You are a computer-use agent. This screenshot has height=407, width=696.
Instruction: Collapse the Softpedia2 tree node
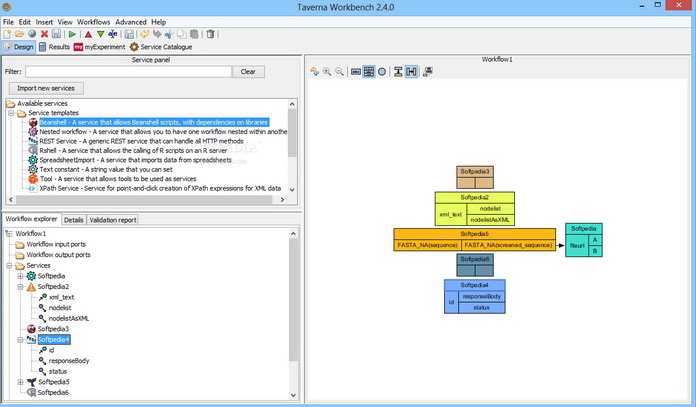(x=20, y=286)
